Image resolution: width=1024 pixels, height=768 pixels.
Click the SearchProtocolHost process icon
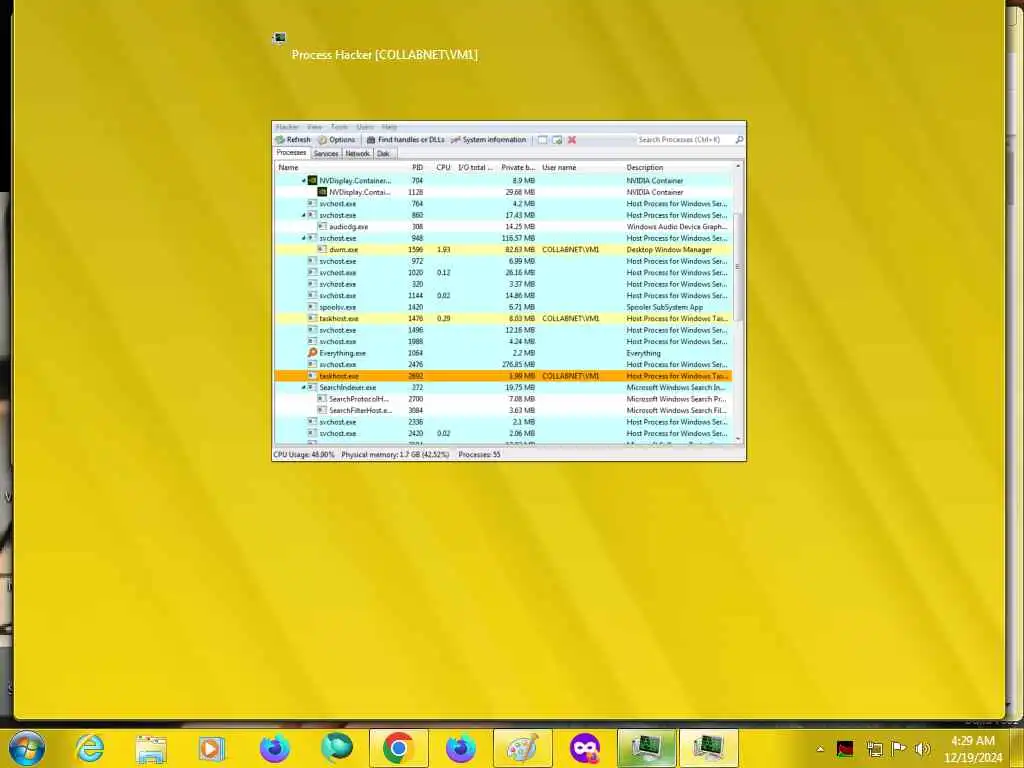tap(322, 398)
